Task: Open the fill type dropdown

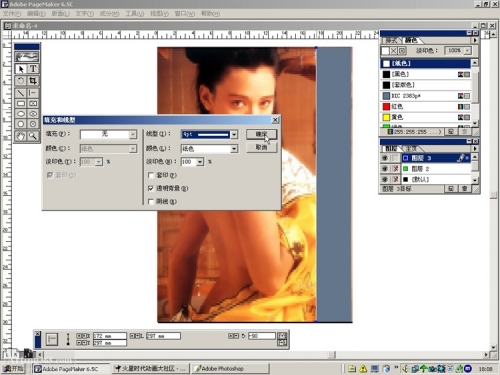Action: coord(133,134)
